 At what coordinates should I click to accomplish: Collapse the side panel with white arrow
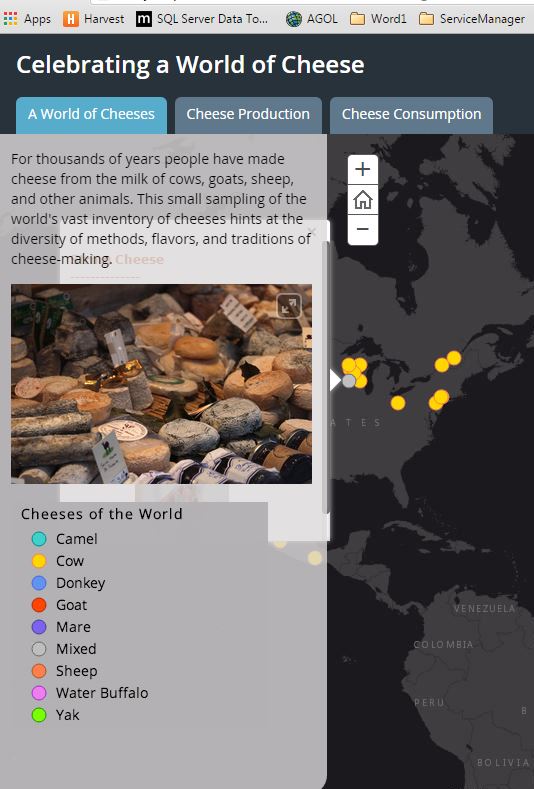click(335, 380)
